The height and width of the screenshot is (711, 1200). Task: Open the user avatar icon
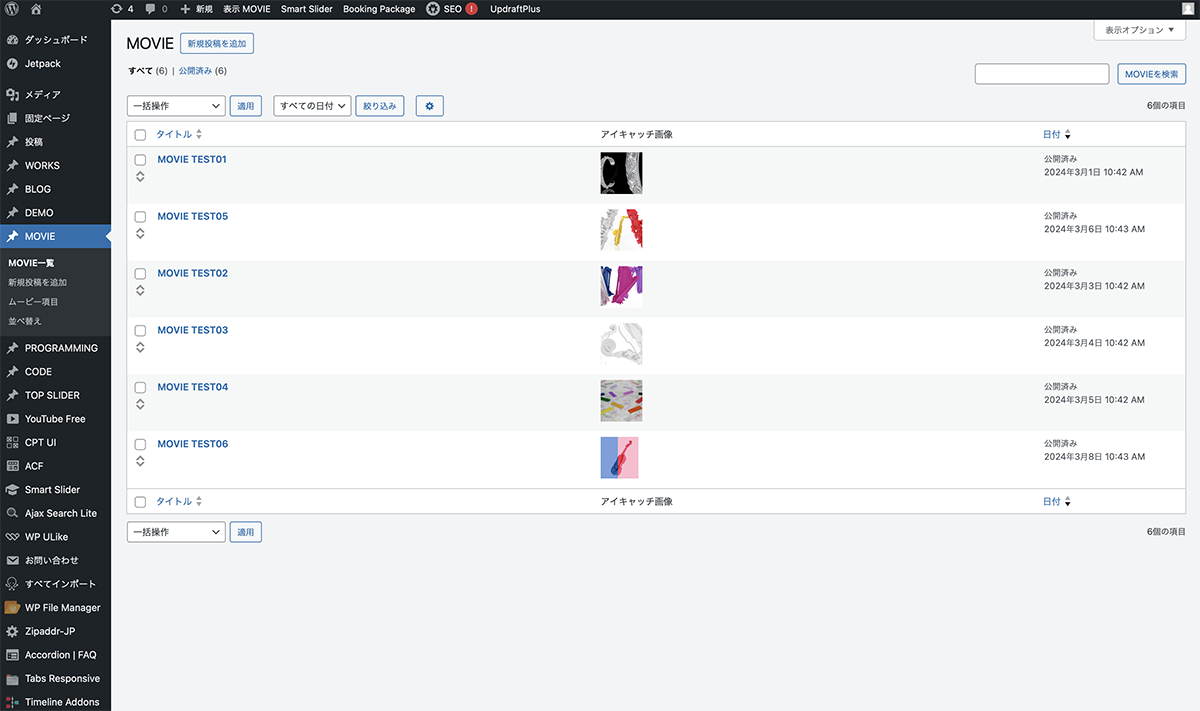(x=1187, y=9)
